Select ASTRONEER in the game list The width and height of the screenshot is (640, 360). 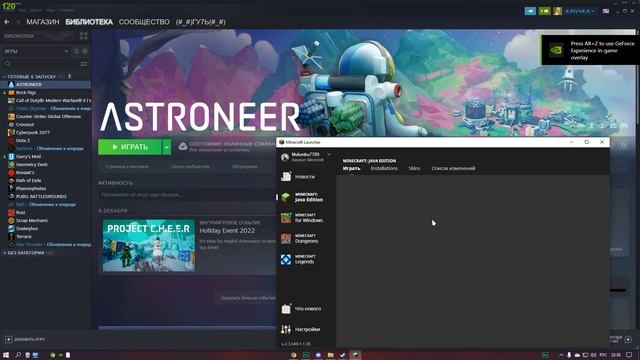[46, 84]
